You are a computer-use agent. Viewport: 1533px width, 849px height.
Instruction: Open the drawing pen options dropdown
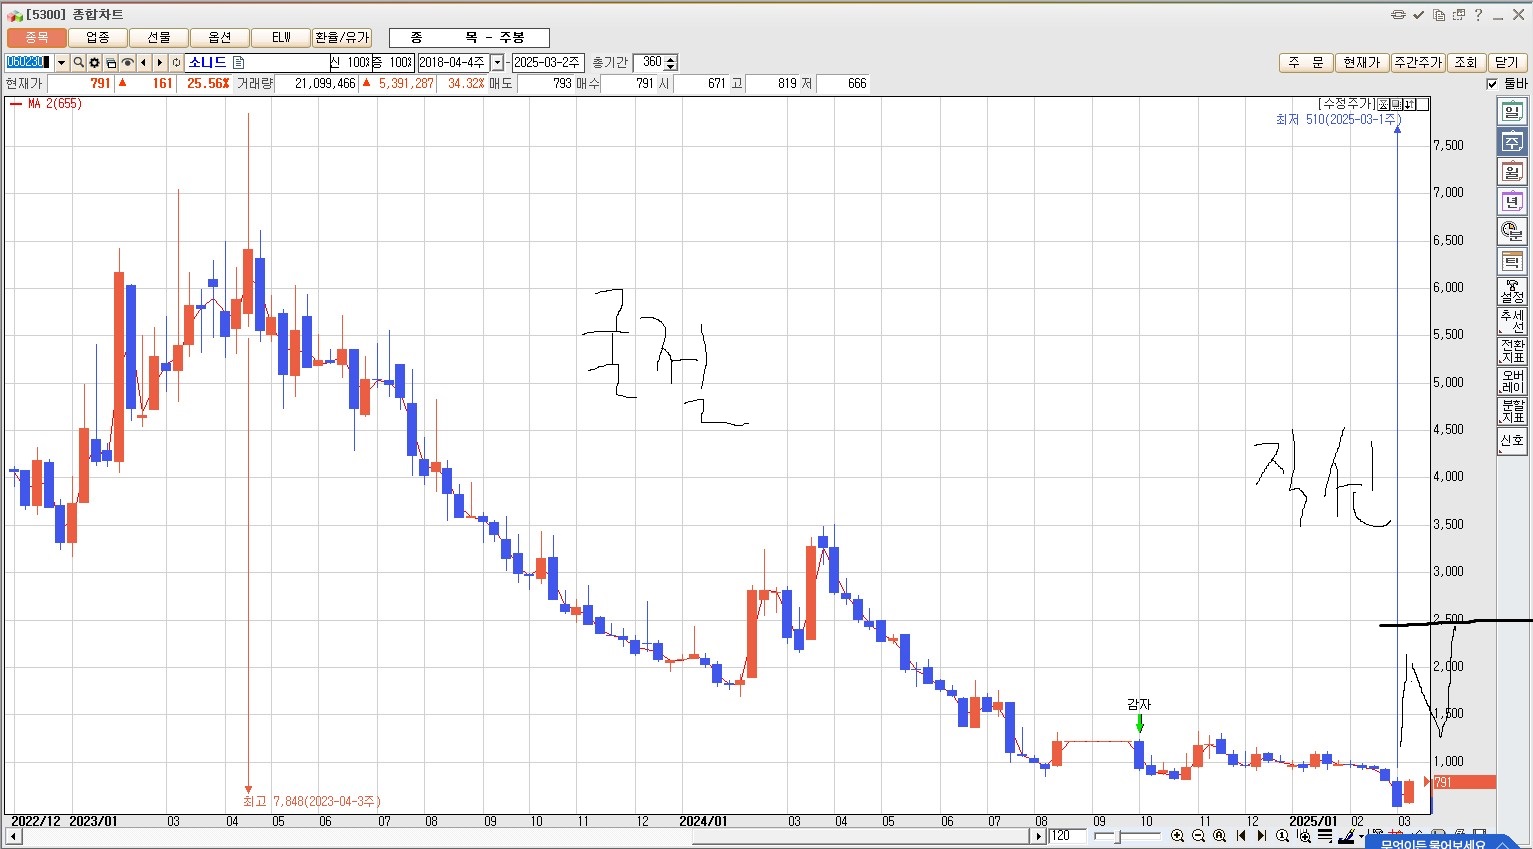click(x=1361, y=836)
